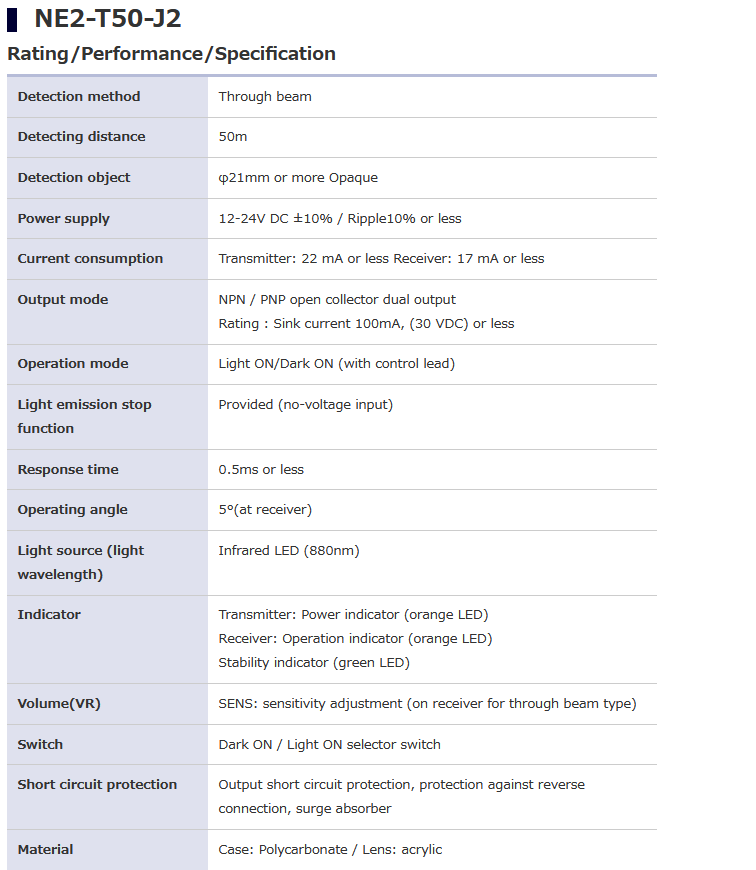
Task: Click the Material row label
Action: coord(45,850)
